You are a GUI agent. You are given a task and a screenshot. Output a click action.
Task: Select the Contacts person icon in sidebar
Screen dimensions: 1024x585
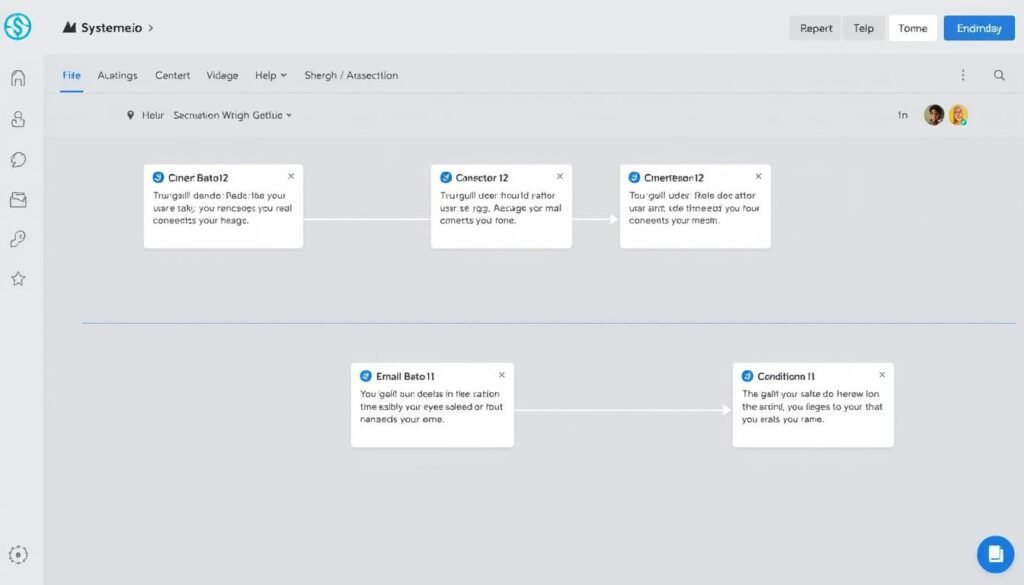point(18,119)
